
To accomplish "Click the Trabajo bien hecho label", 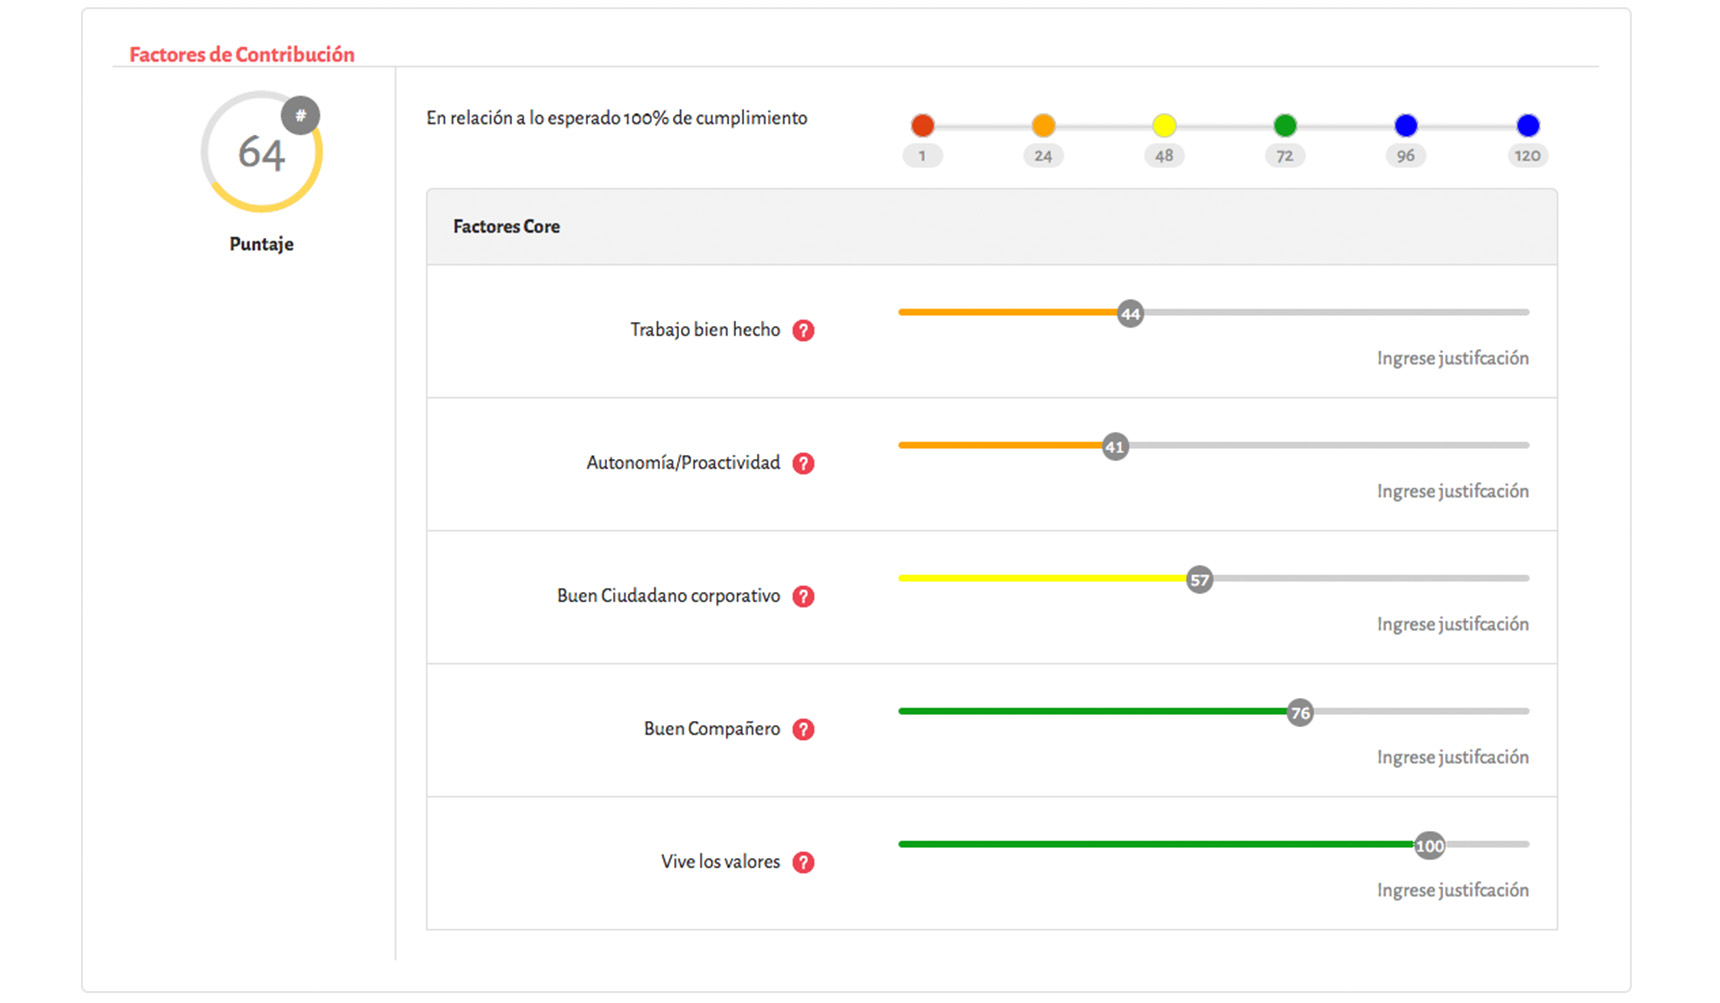I will click(x=705, y=330).
